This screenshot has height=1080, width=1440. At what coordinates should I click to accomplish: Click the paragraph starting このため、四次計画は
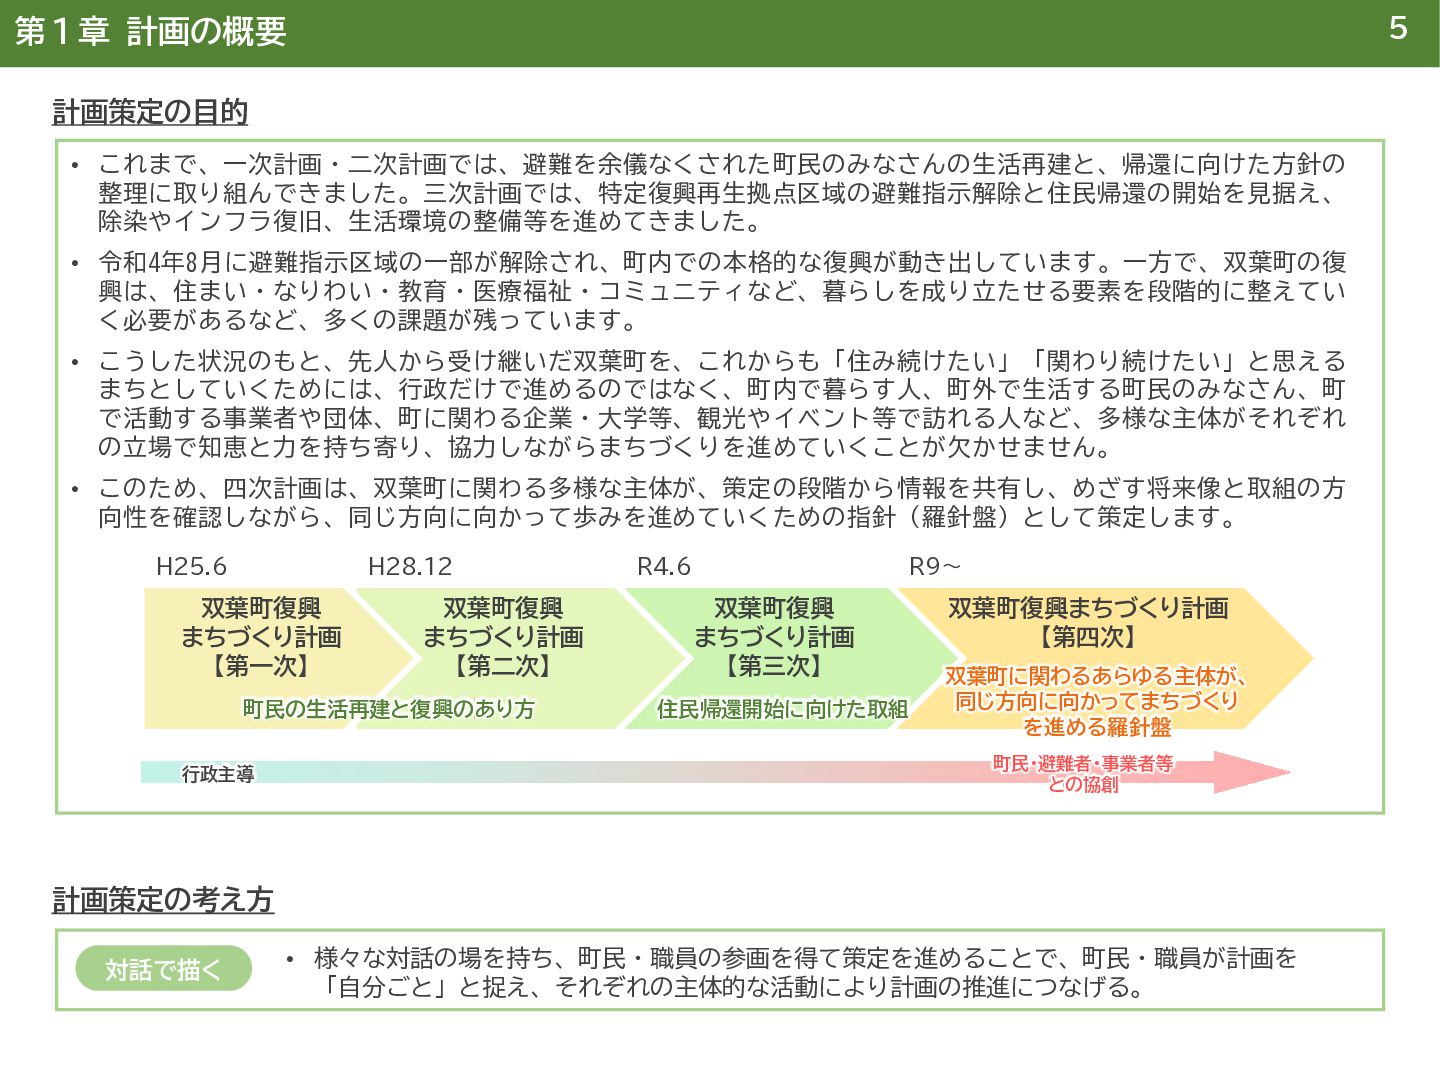(722, 503)
